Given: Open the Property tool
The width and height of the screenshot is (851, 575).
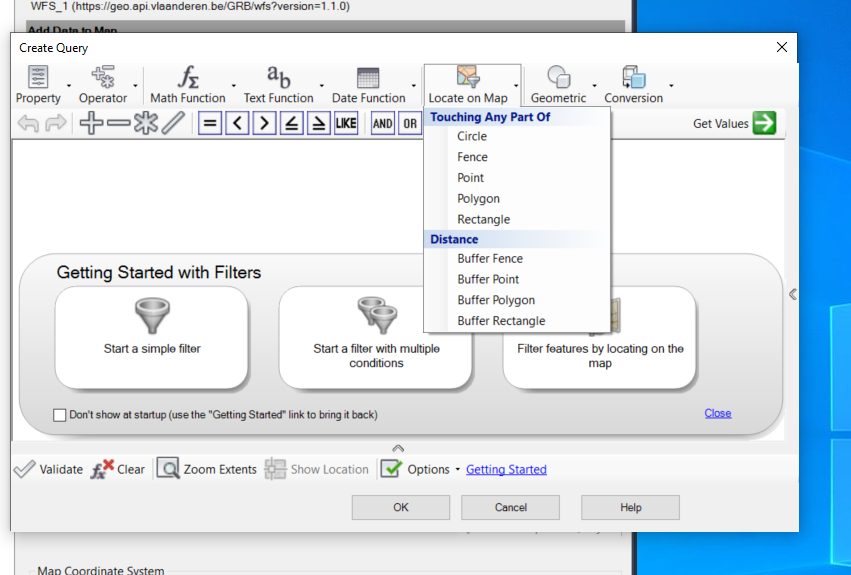Looking at the screenshot, I should (38, 85).
